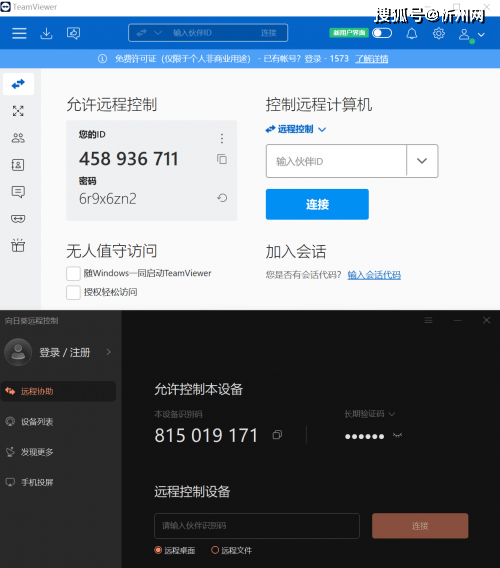Click the orange 连接 button in Sunflower
The height and width of the screenshot is (568, 500).
[x=420, y=526]
